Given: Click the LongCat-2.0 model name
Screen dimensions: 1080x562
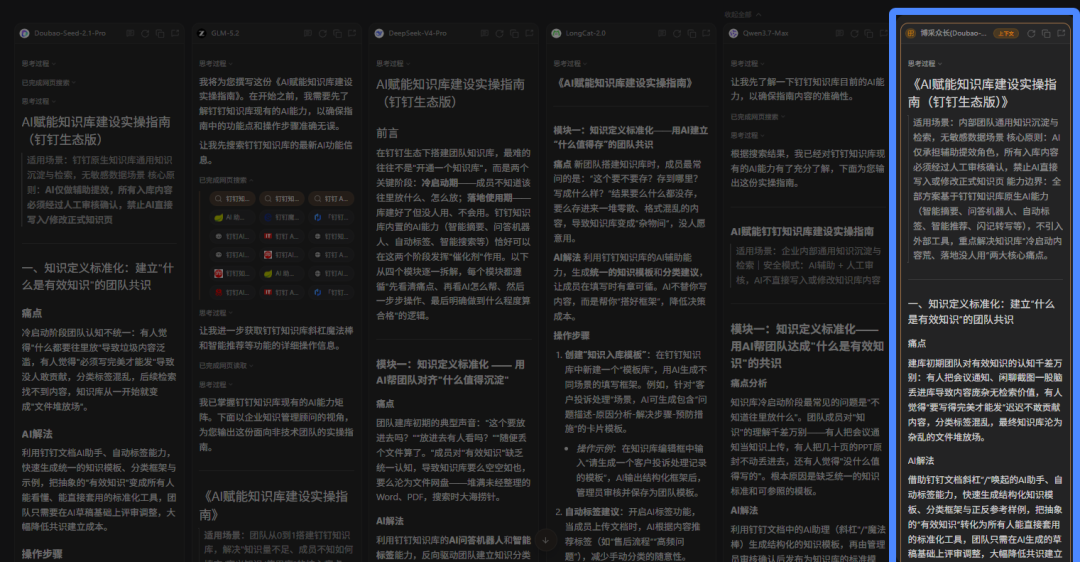Looking at the screenshot, I should point(585,33).
